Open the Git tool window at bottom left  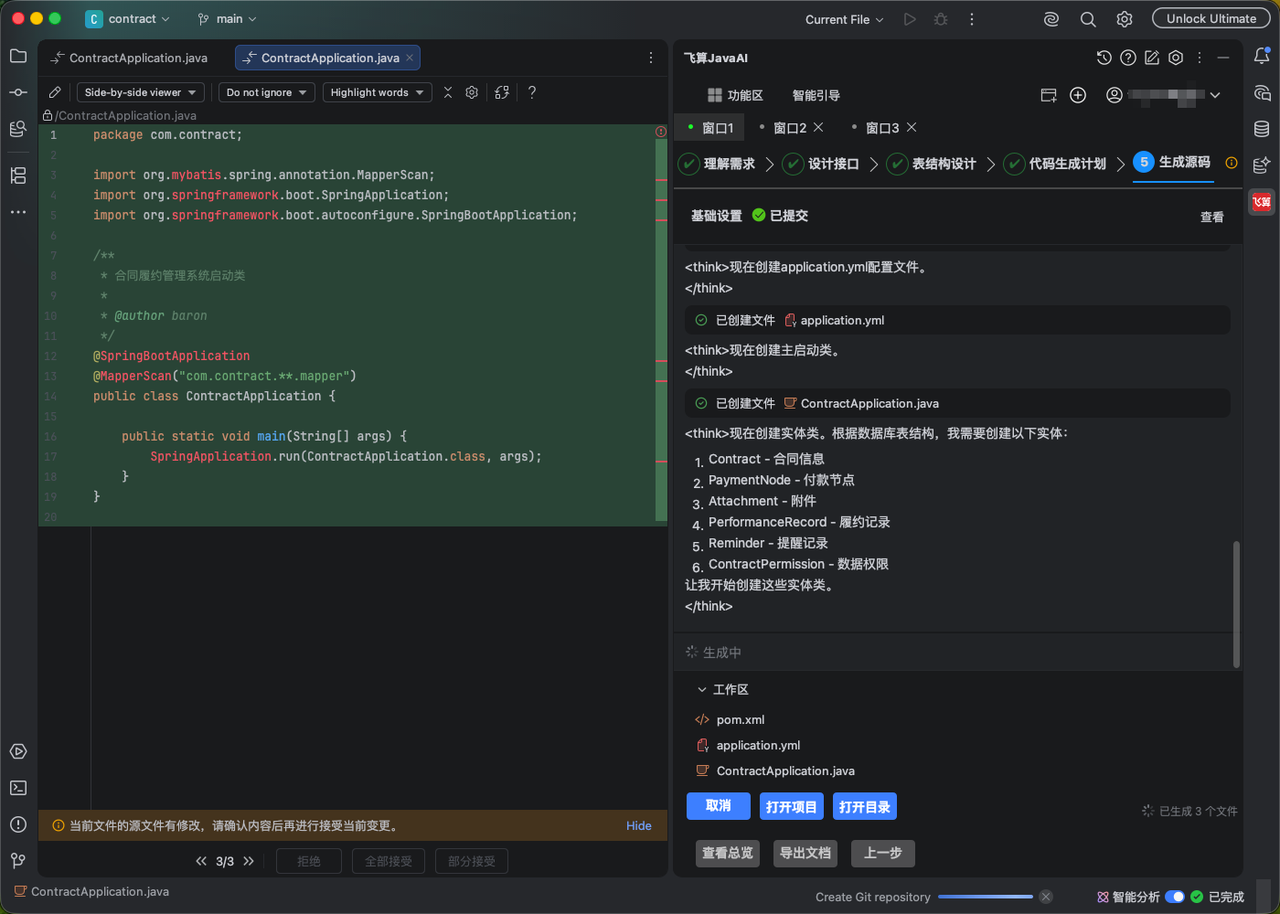[18, 860]
